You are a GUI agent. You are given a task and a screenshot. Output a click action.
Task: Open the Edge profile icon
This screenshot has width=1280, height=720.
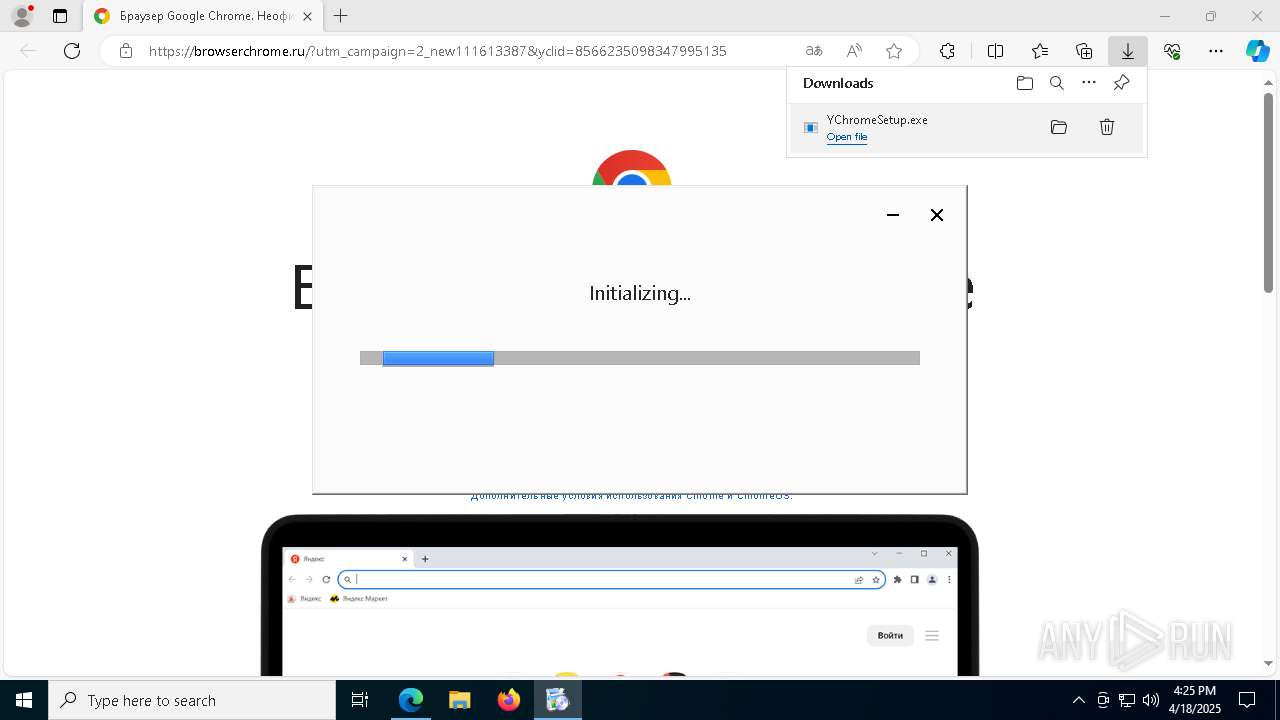tap(22, 16)
